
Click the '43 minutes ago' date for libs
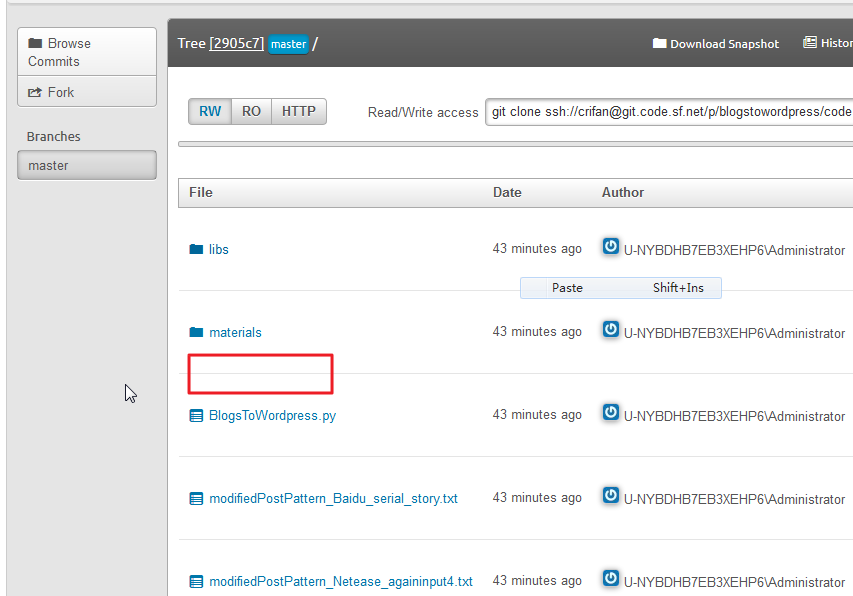(537, 249)
